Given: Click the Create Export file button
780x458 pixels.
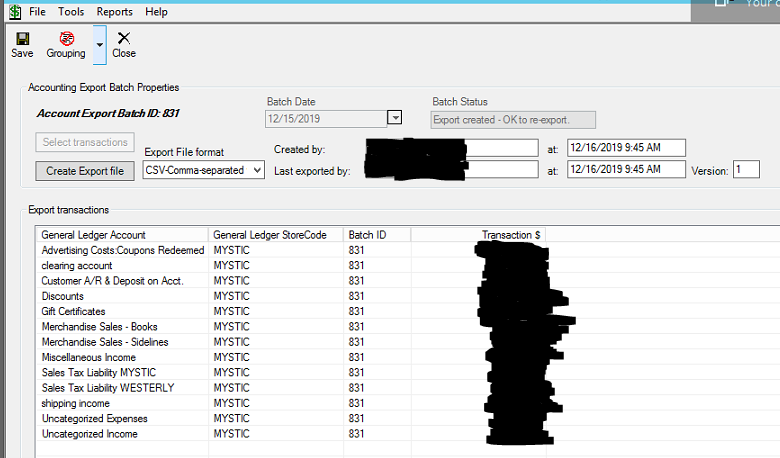Looking at the screenshot, I should [85, 171].
